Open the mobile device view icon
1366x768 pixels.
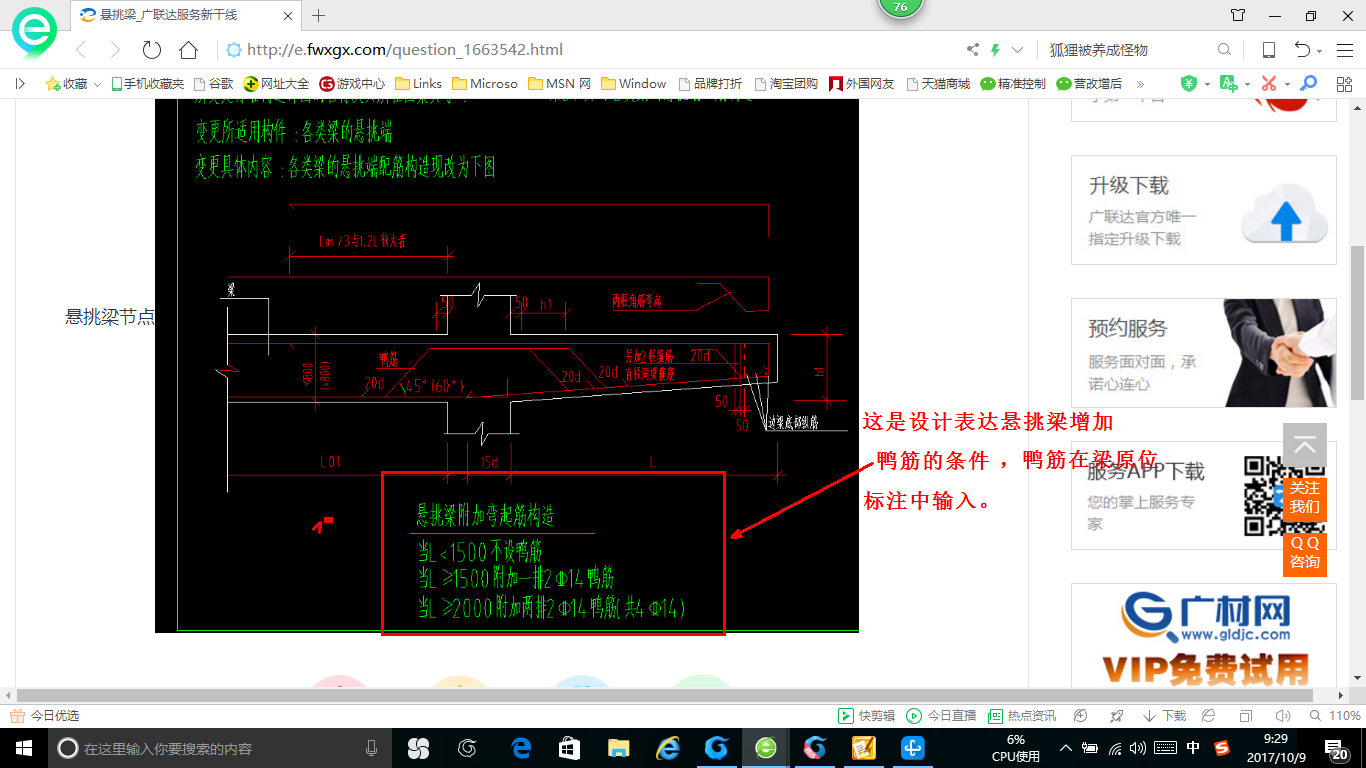point(1268,50)
